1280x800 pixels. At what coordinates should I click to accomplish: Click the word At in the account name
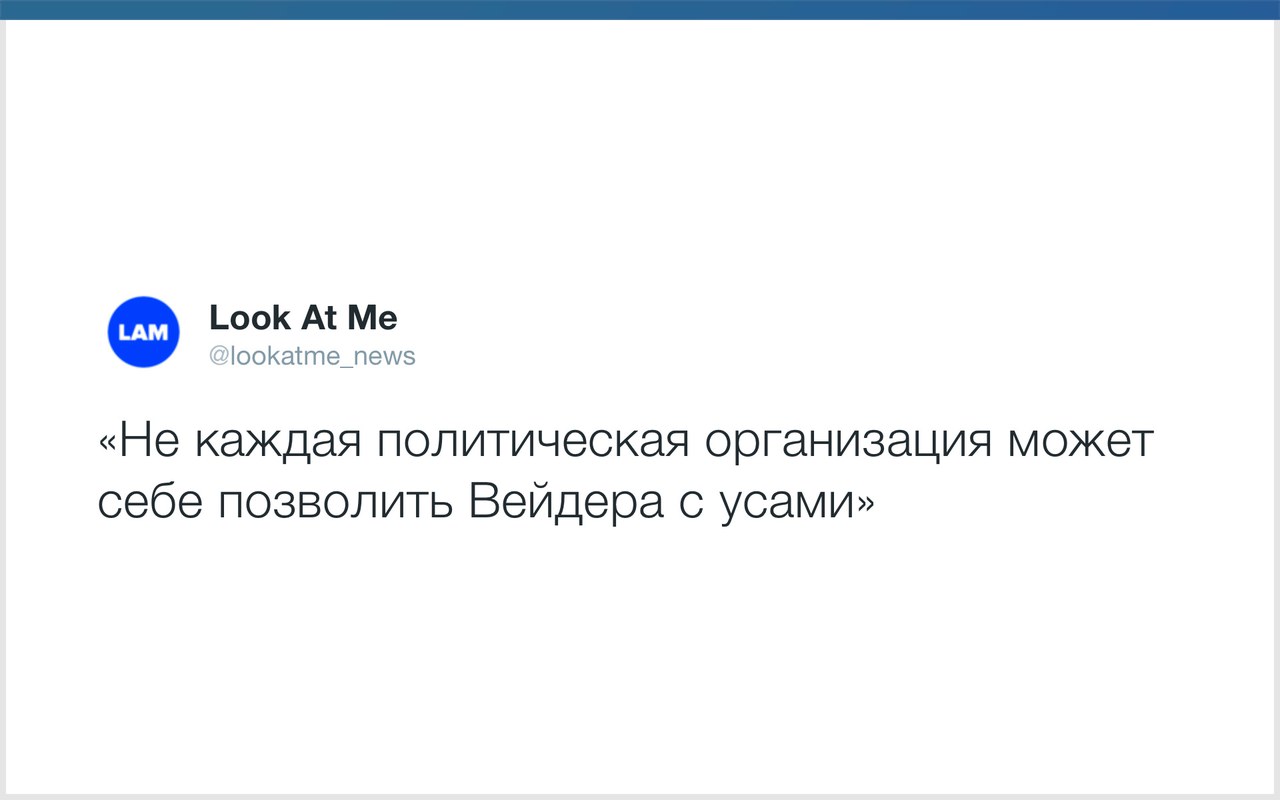pyautogui.click(x=318, y=318)
